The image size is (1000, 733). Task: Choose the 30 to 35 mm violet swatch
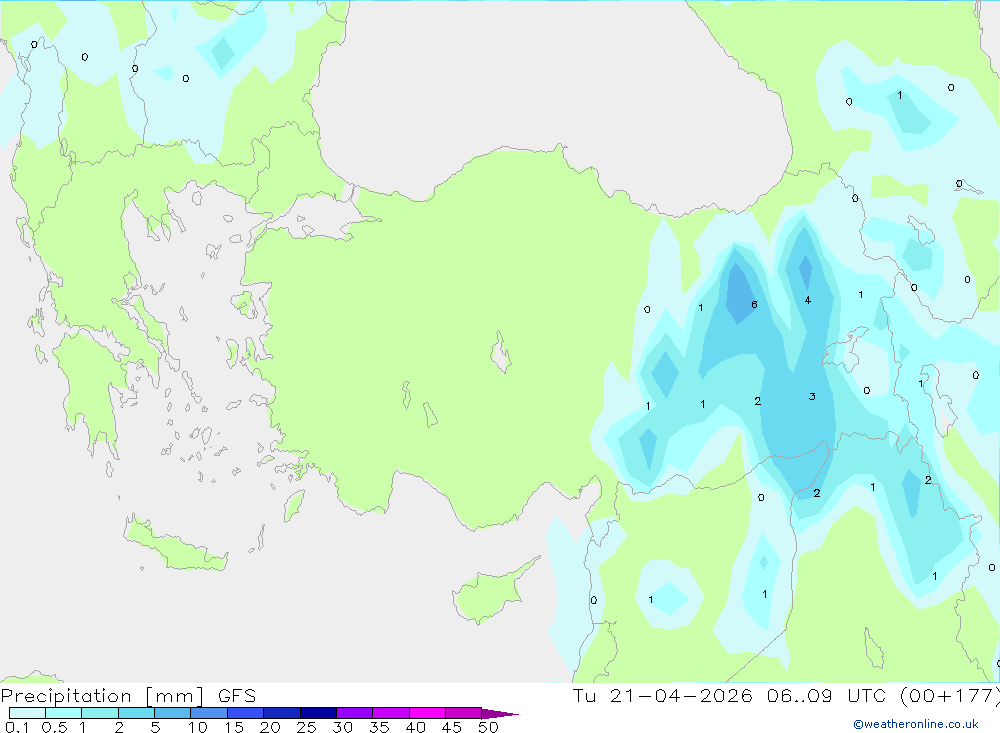pos(354,713)
